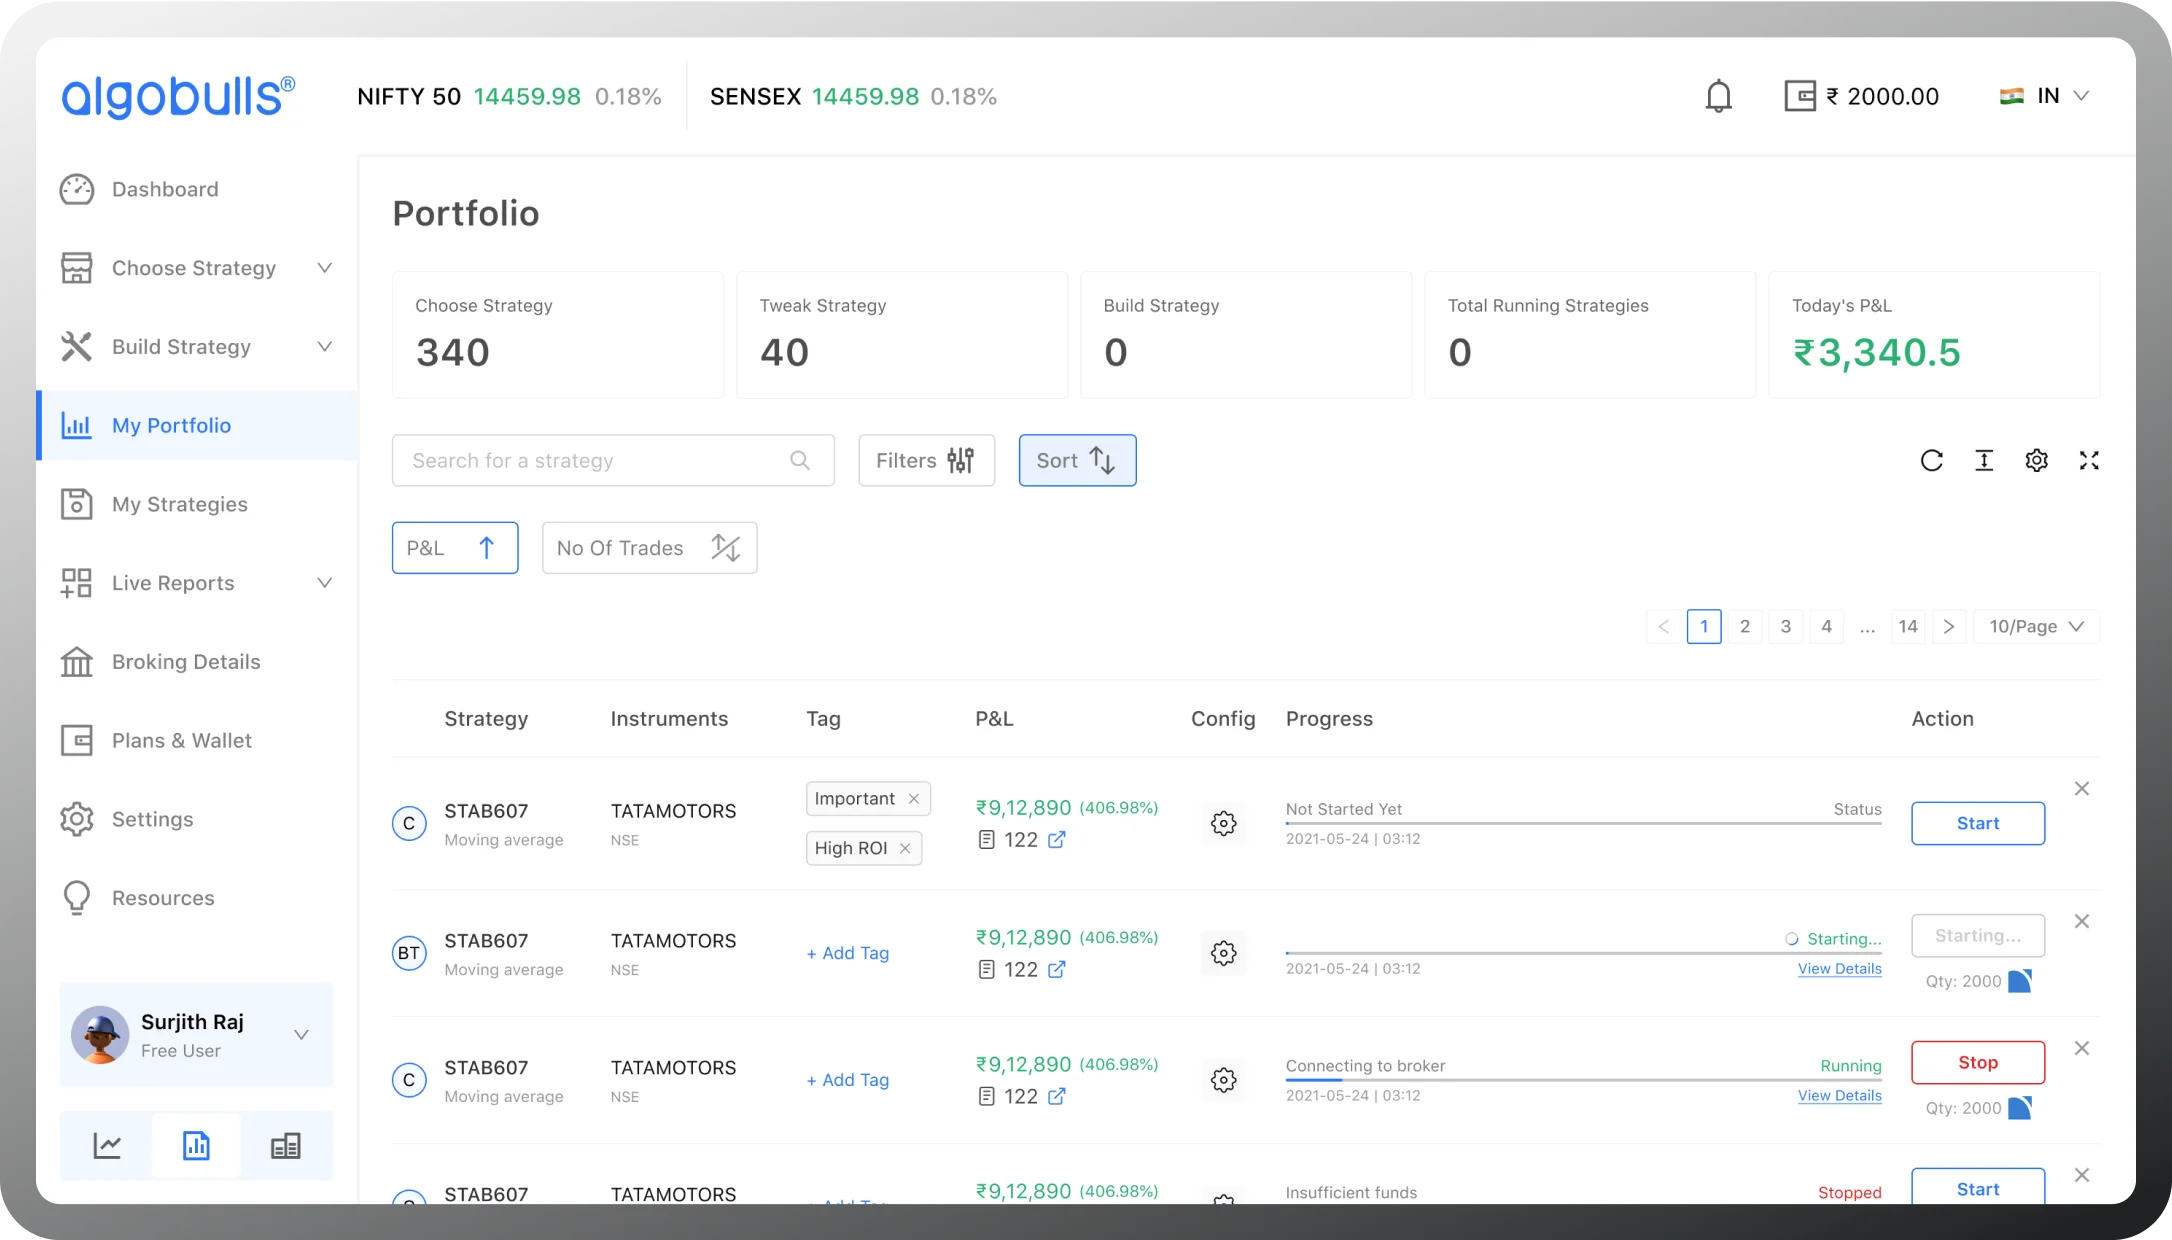The width and height of the screenshot is (2172, 1240).
Task: Open the 10/Page dropdown
Action: (x=2036, y=626)
